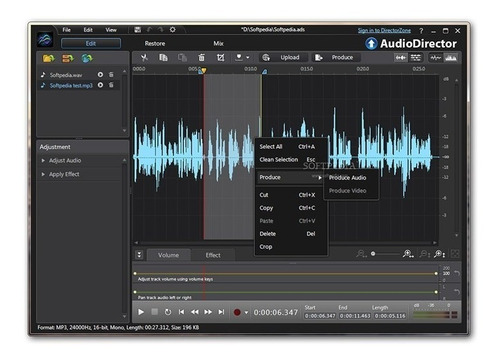Viewport: 500px width, 361px height.
Task: Click the help question mark icon
Action: 421,31
